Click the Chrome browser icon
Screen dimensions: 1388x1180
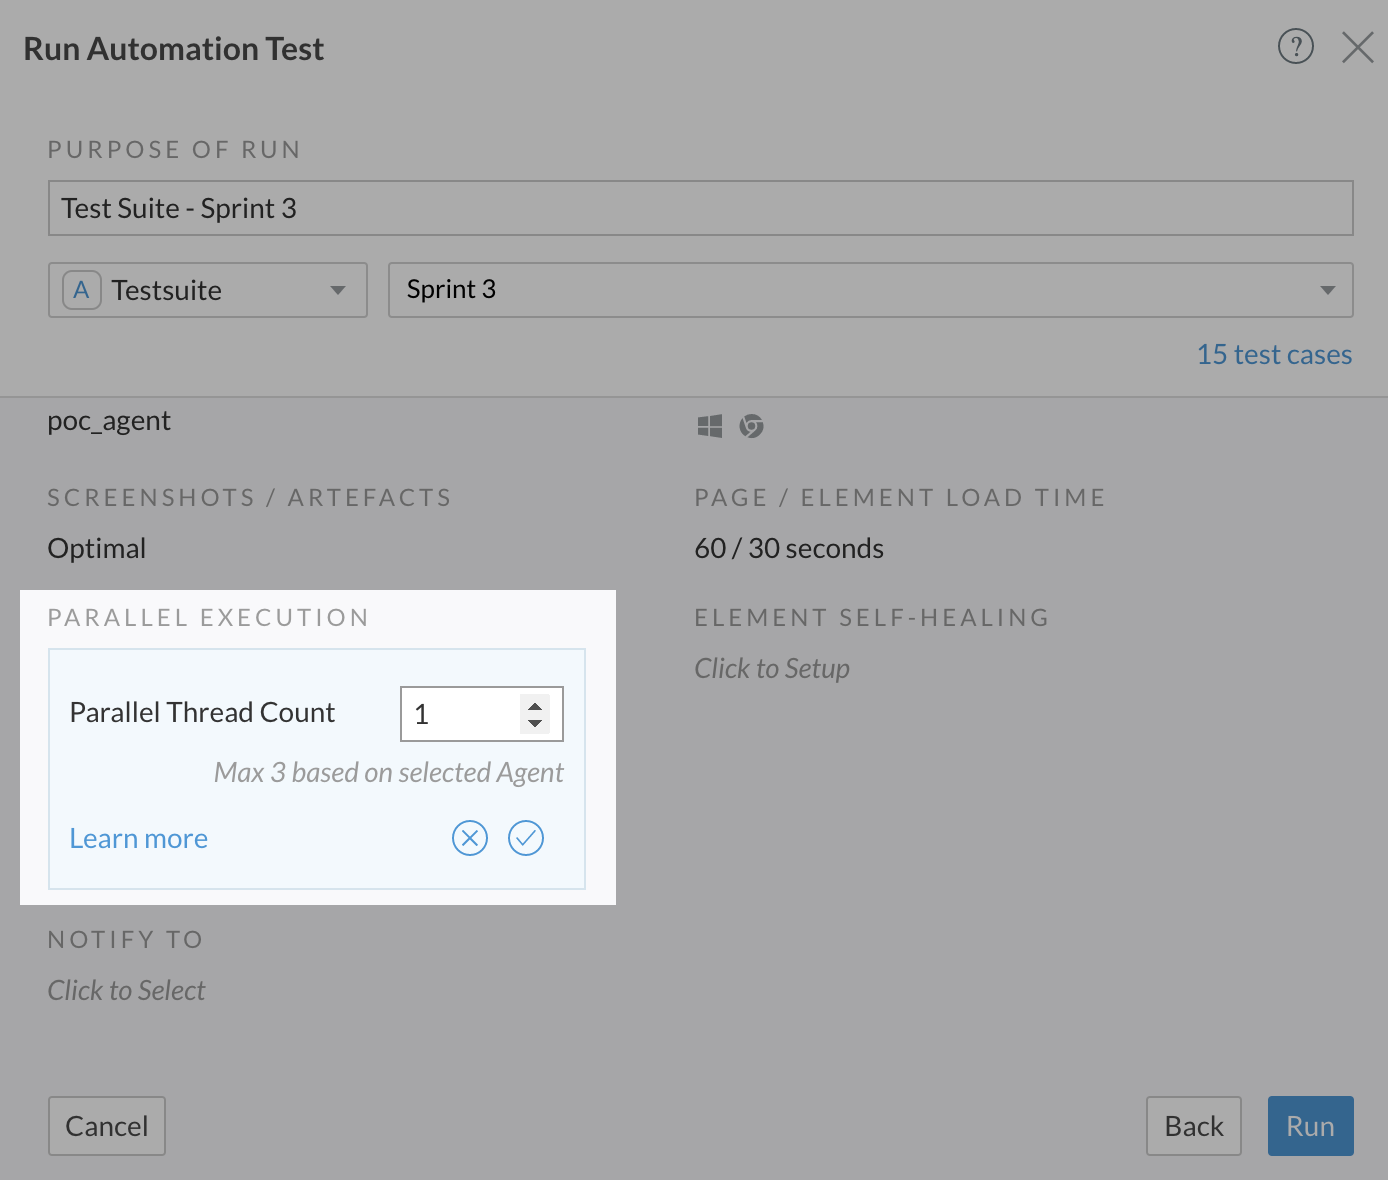tap(751, 426)
